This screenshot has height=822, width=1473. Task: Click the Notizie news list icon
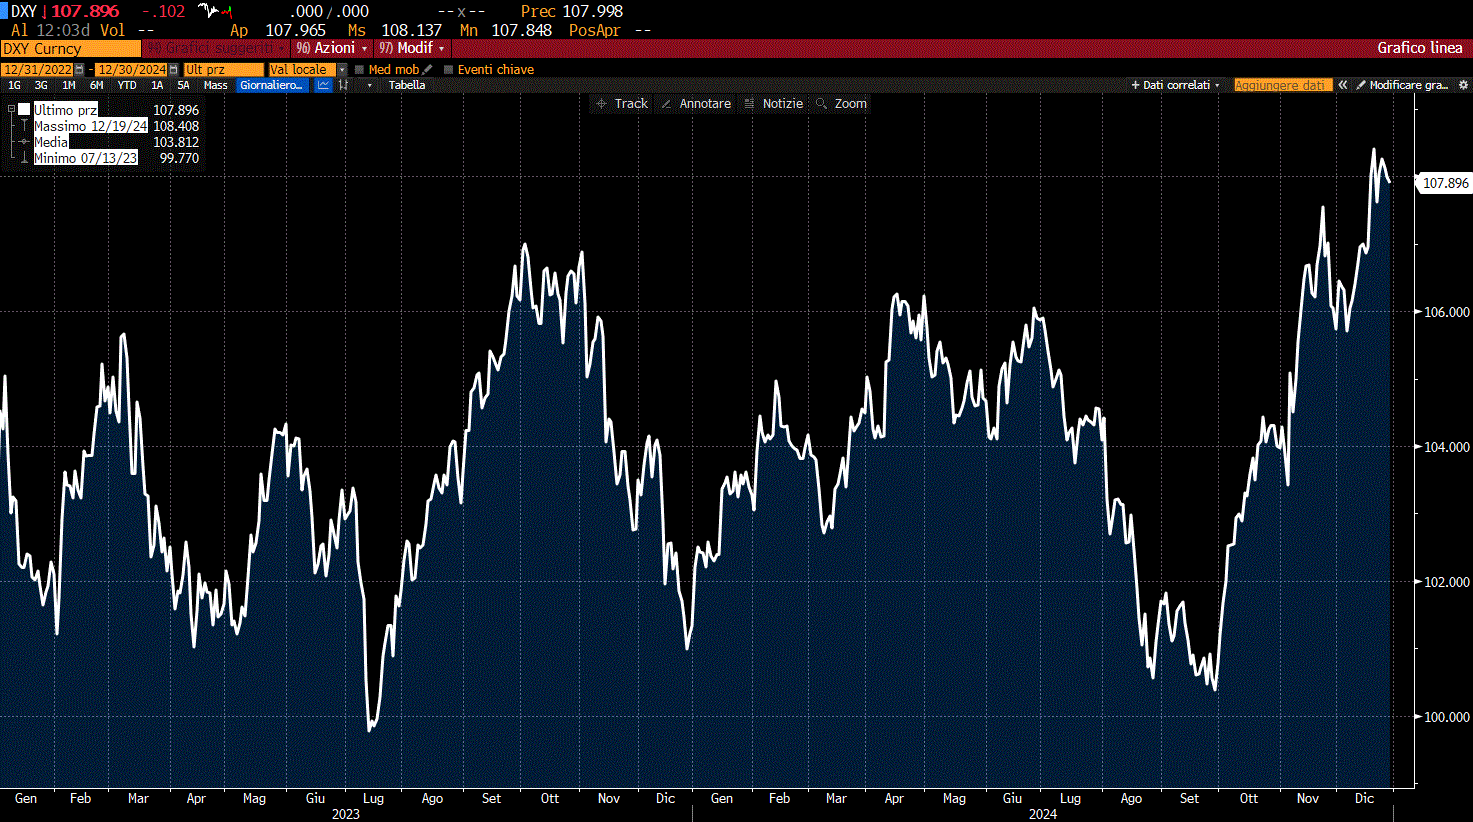point(749,104)
